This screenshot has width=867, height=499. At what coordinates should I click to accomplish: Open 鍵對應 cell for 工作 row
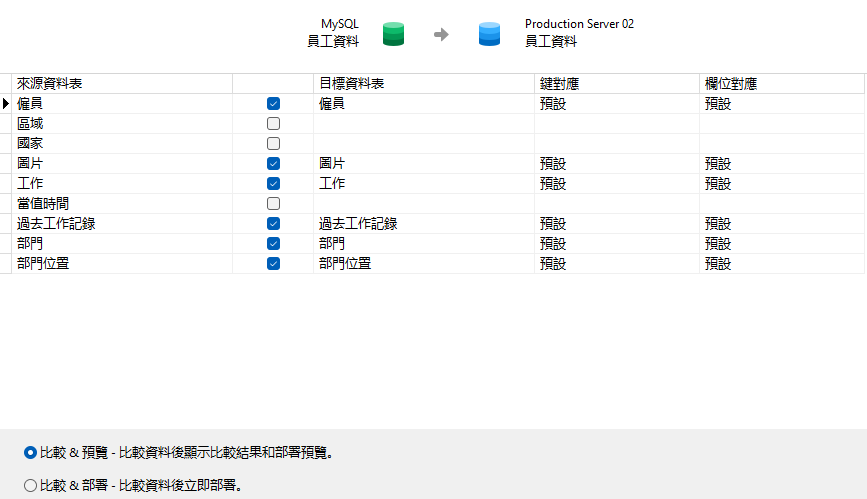(616, 183)
